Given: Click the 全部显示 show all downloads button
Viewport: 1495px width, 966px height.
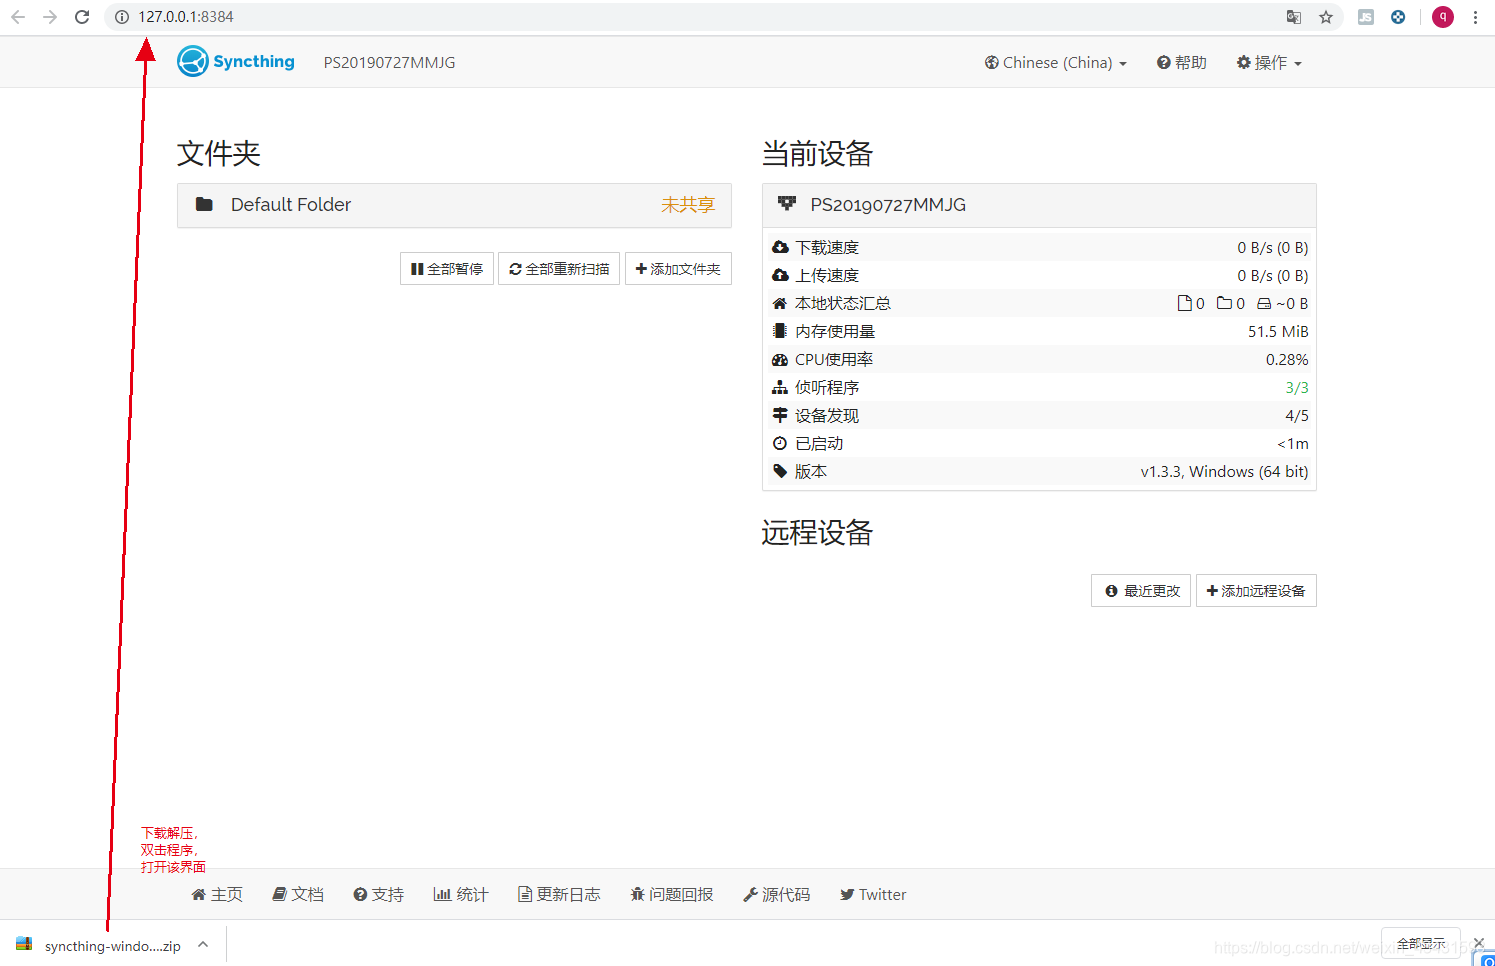Looking at the screenshot, I should click(1421, 943).
